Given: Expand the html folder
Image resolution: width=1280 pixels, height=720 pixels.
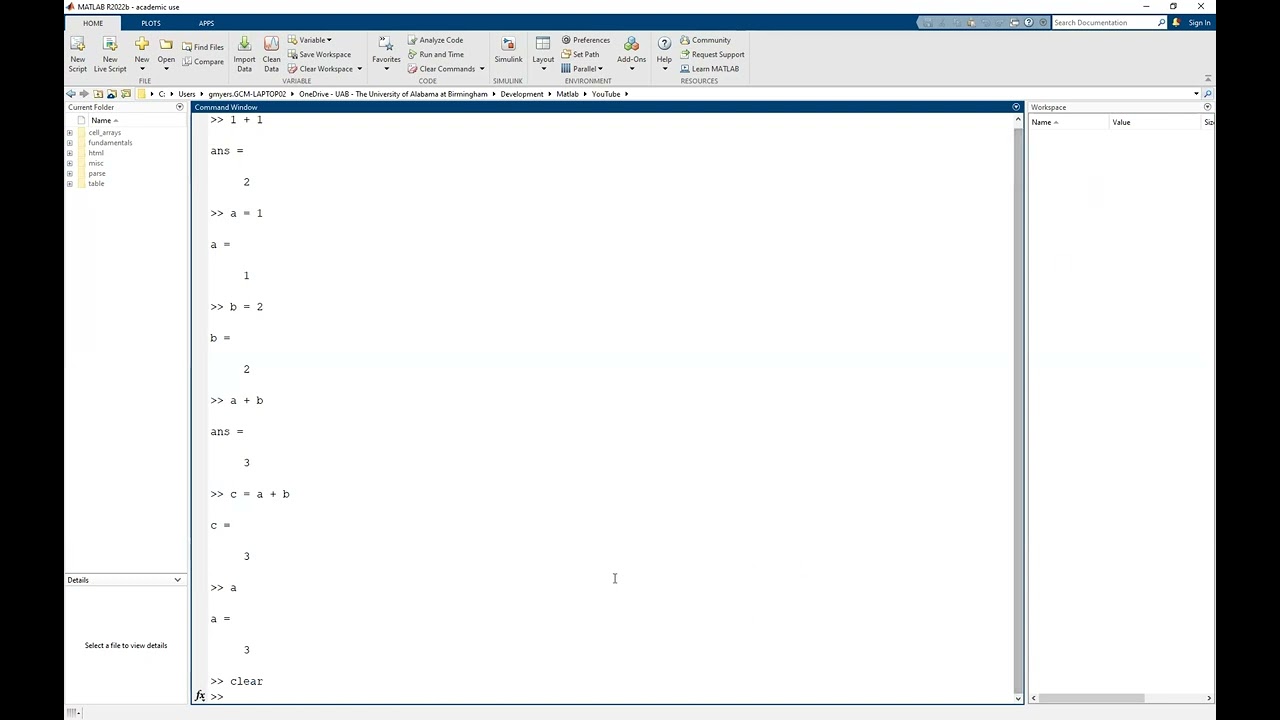Looking at the screenshot, I should point(70,153).
